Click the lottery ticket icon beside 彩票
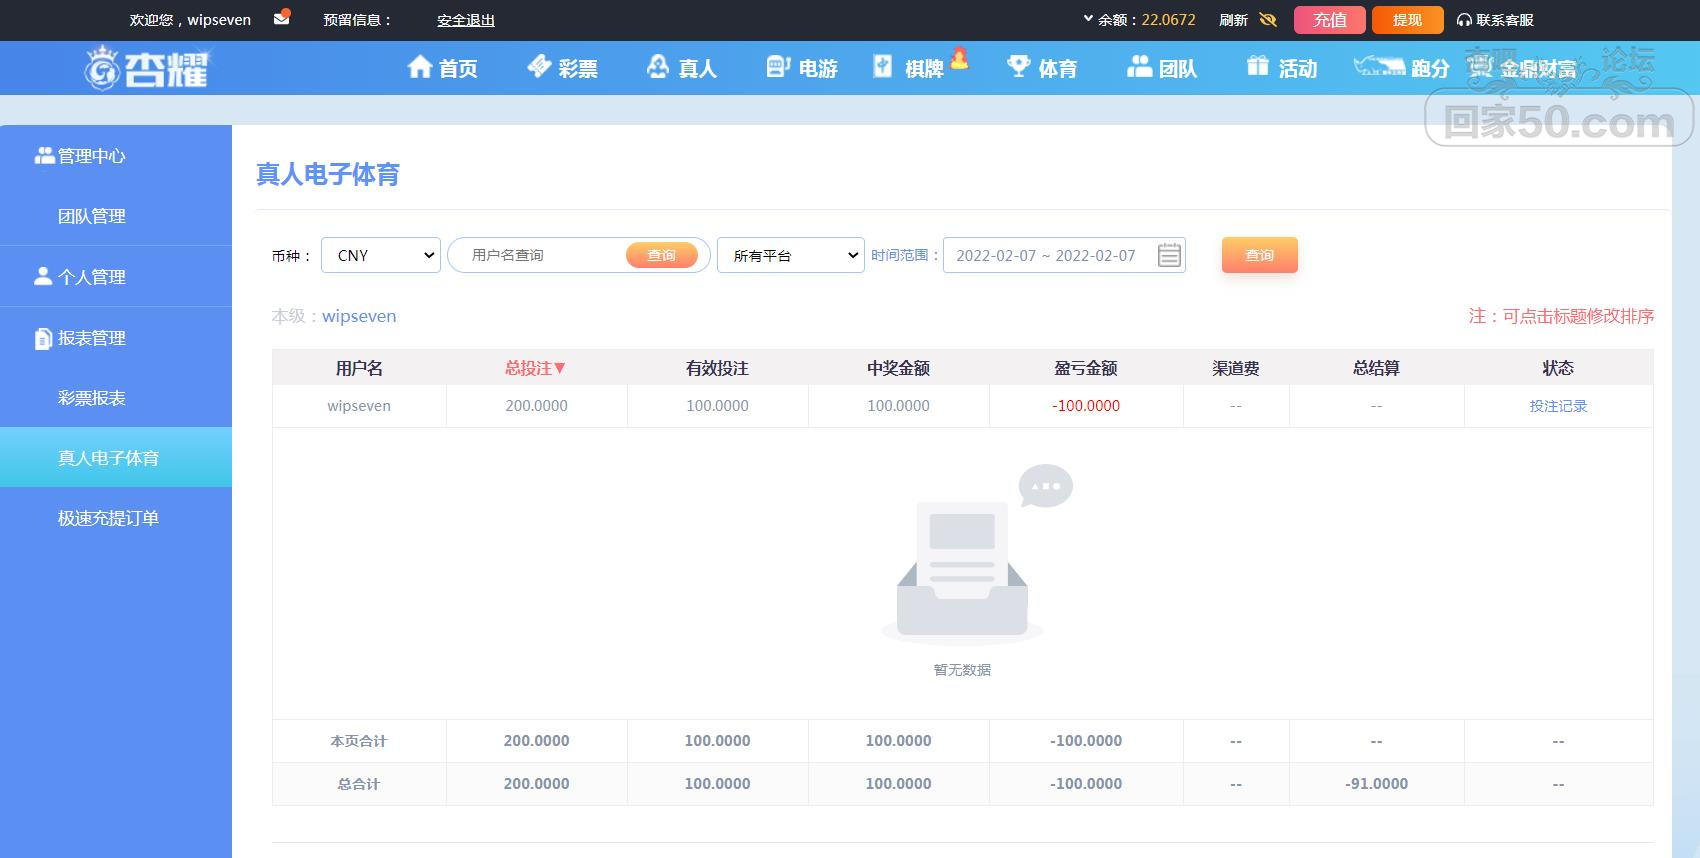This screenshot has width=1700, height=858. tap(540, 66)
